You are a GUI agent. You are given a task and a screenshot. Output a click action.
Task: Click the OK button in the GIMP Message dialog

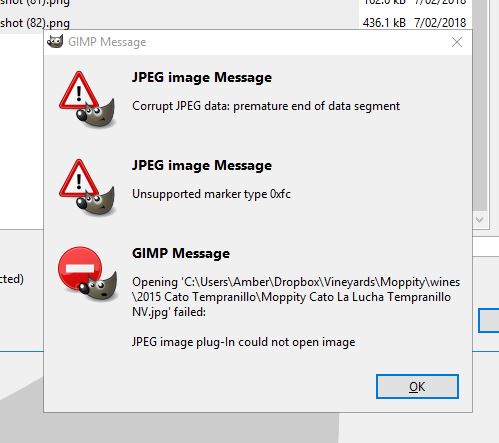point(417,386)
